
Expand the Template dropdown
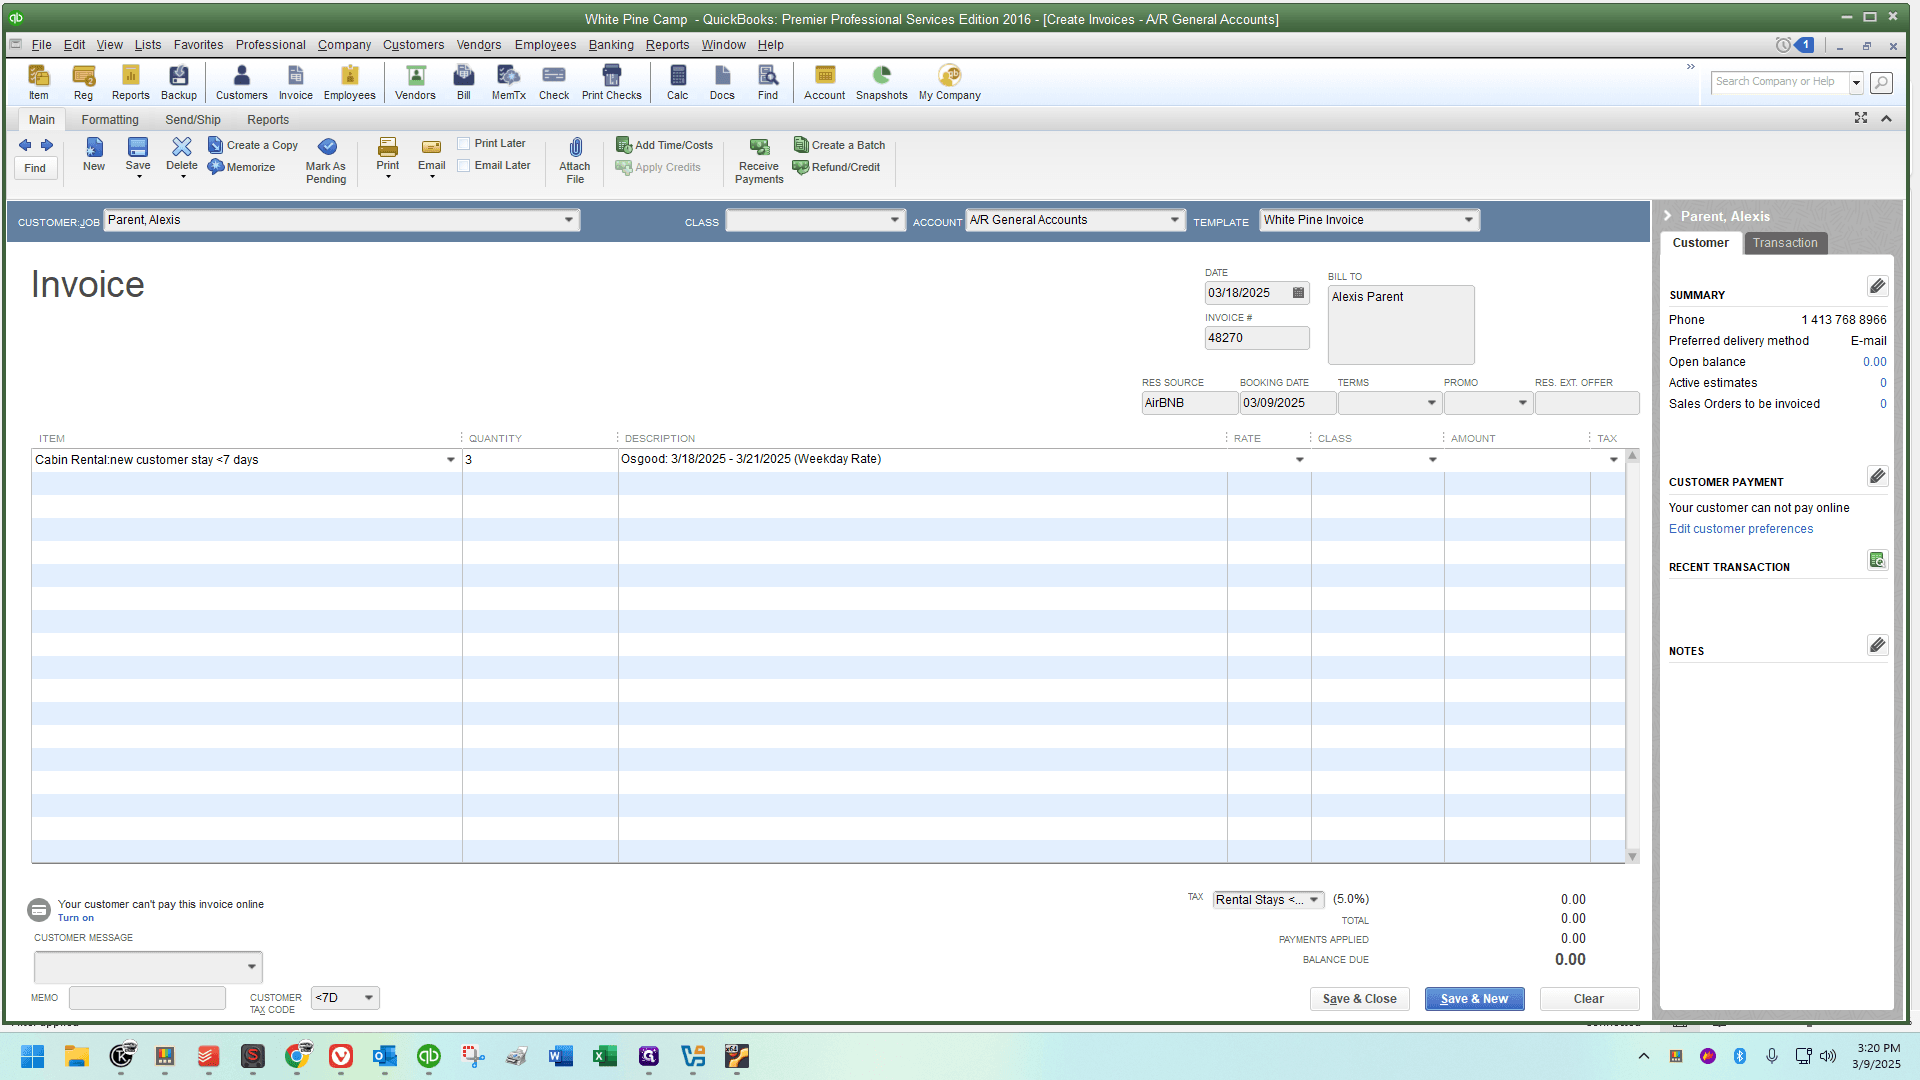coord(1469,220)
